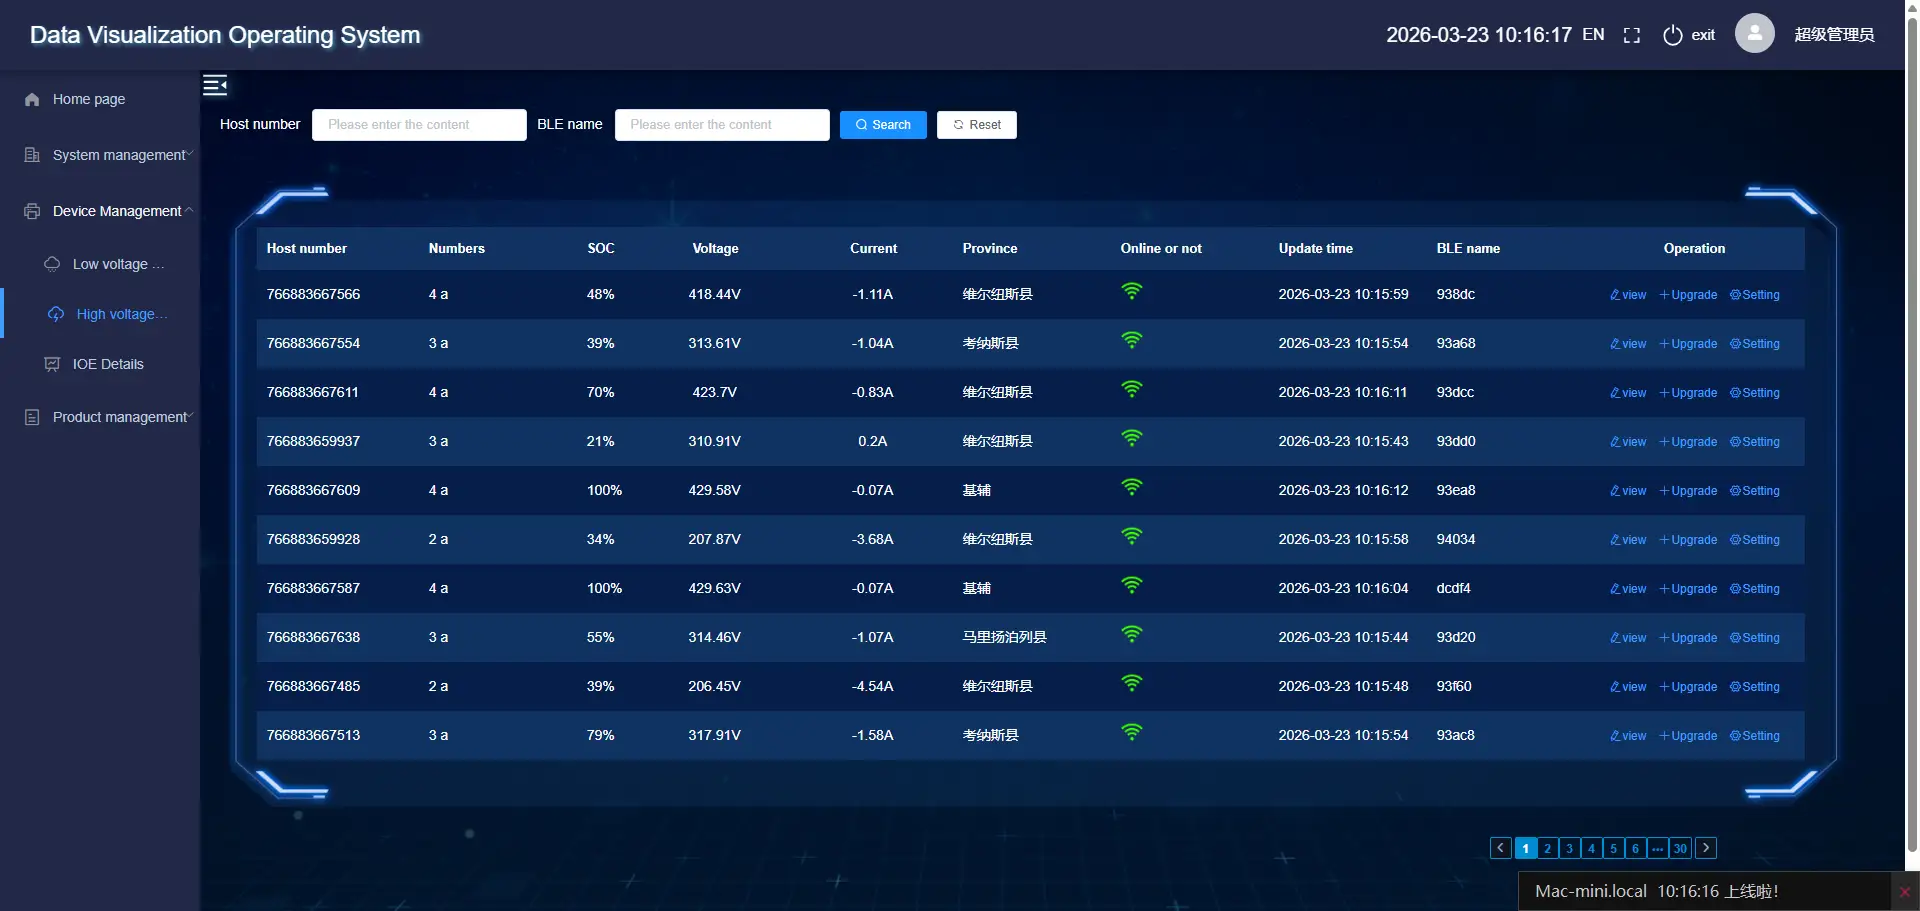Click wifi online icon for host 766883667566
Image resolution: width=1920 pixels, height=911 pixels.
(1131, 292)
